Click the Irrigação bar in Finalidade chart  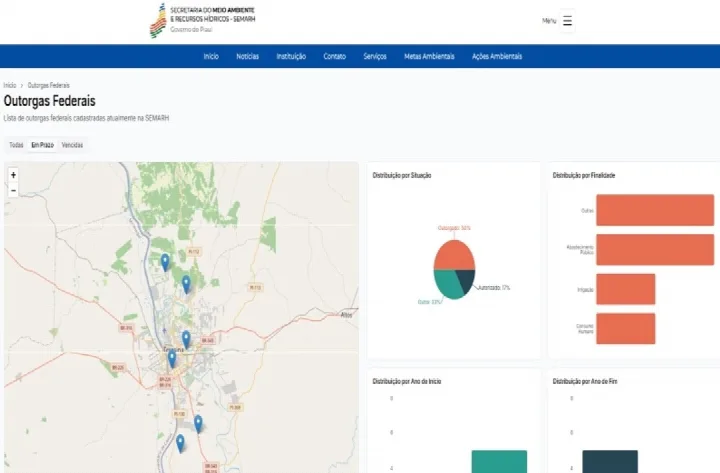625,289
